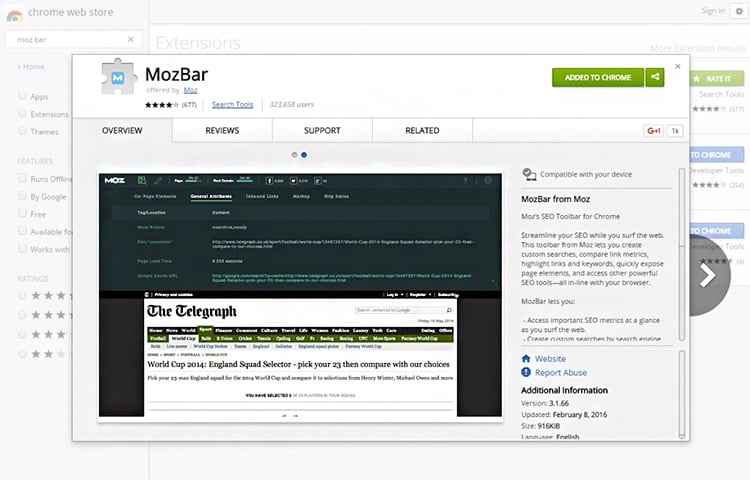Toggle the Runs Offline checkbox

pyautogui.click(x=22, y=178)
